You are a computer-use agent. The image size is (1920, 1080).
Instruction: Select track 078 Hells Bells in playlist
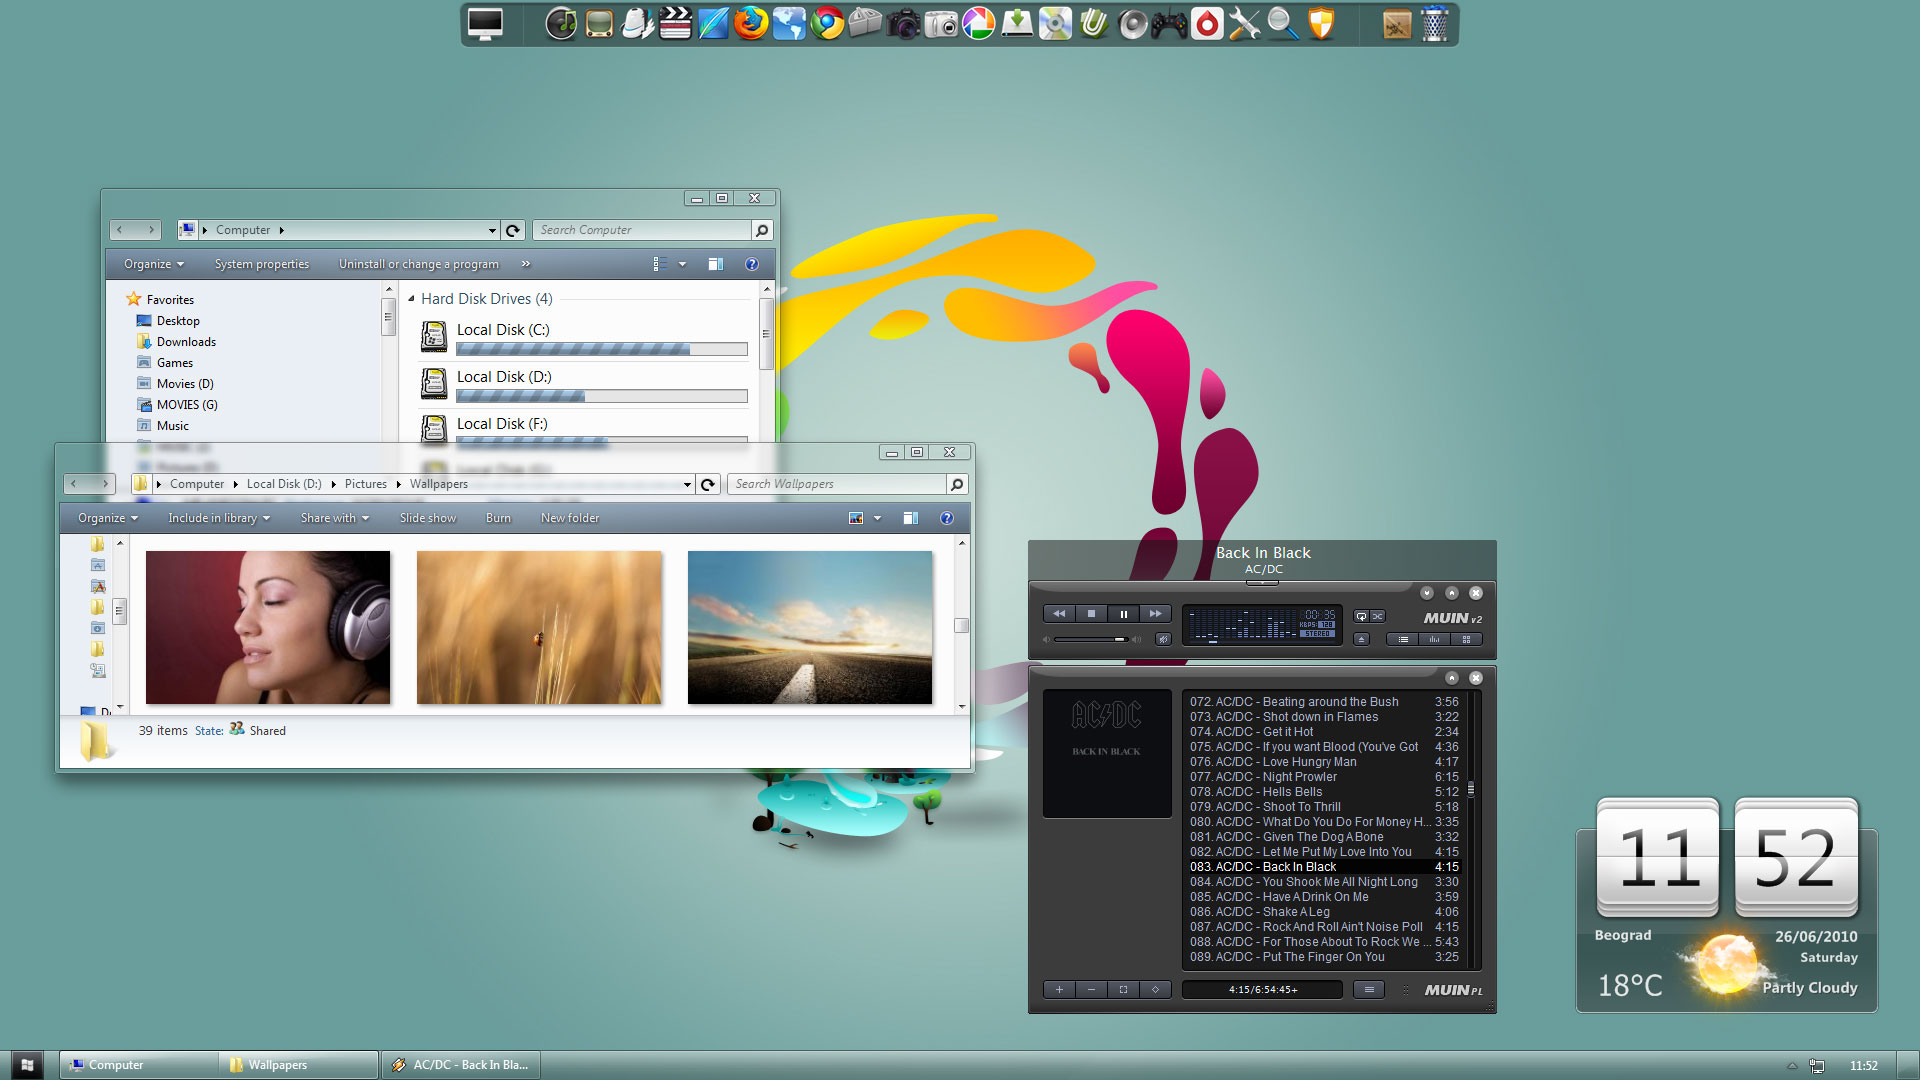pyautogui.click(x=1324, y=792)
